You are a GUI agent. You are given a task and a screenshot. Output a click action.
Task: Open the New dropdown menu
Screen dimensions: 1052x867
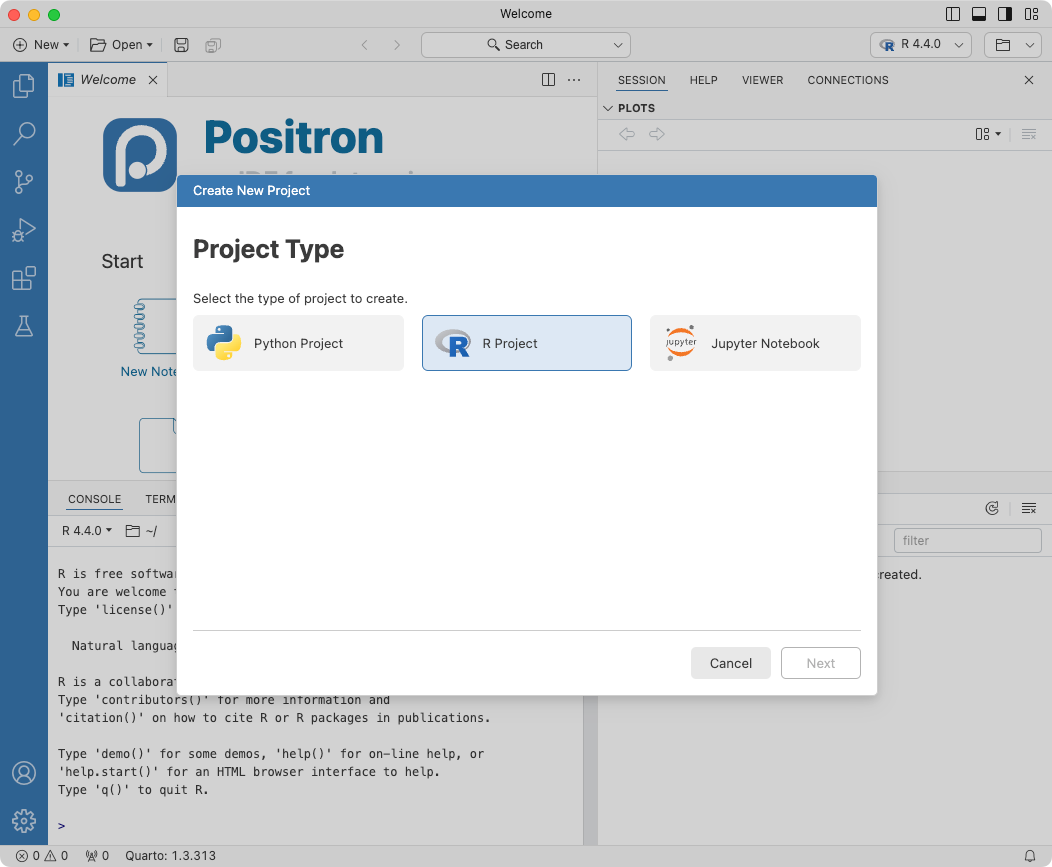click(40, 44)
